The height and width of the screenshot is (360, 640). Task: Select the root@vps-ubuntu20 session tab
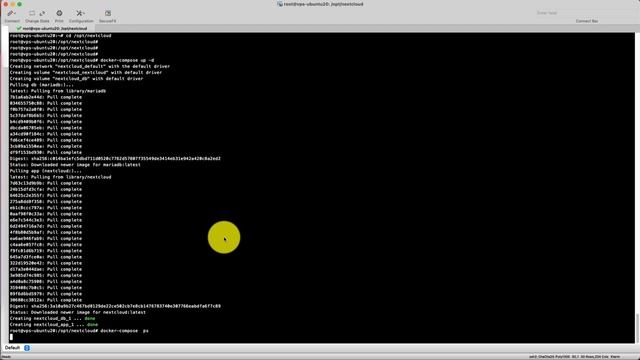[51, 29]
